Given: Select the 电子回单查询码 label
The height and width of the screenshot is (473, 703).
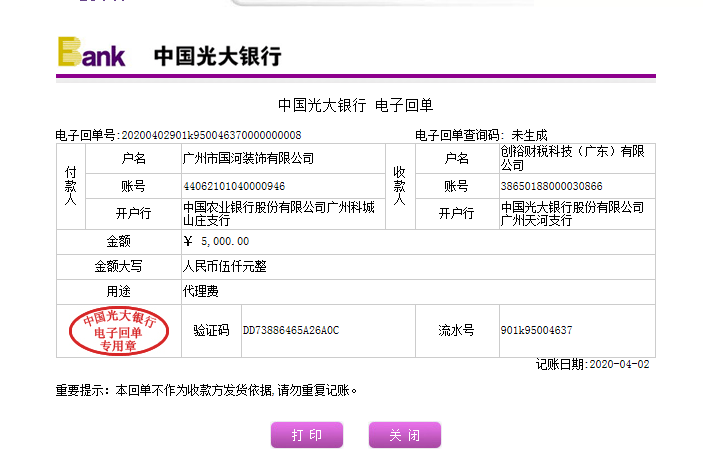Looking at the screenshot, I should tap(460, 135).
